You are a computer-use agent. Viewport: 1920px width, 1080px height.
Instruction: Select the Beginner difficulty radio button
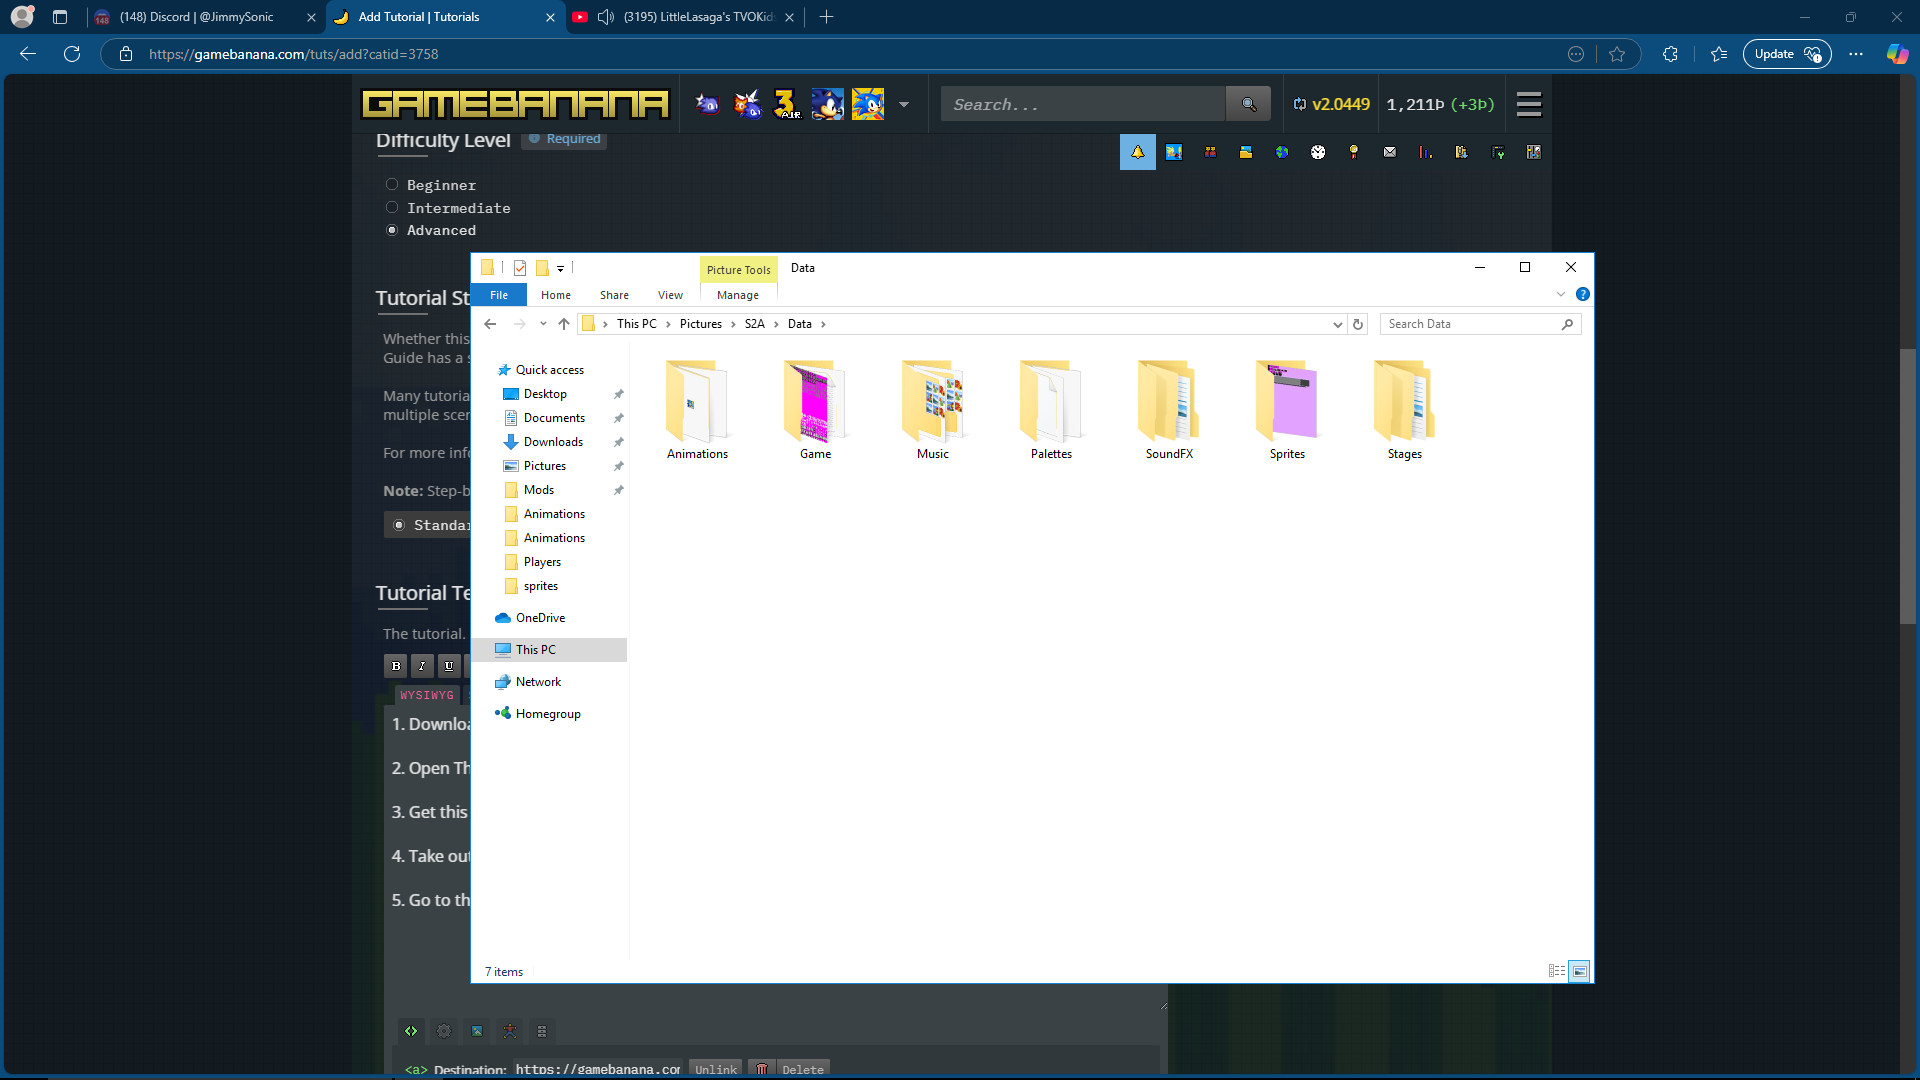click(392, 185)
